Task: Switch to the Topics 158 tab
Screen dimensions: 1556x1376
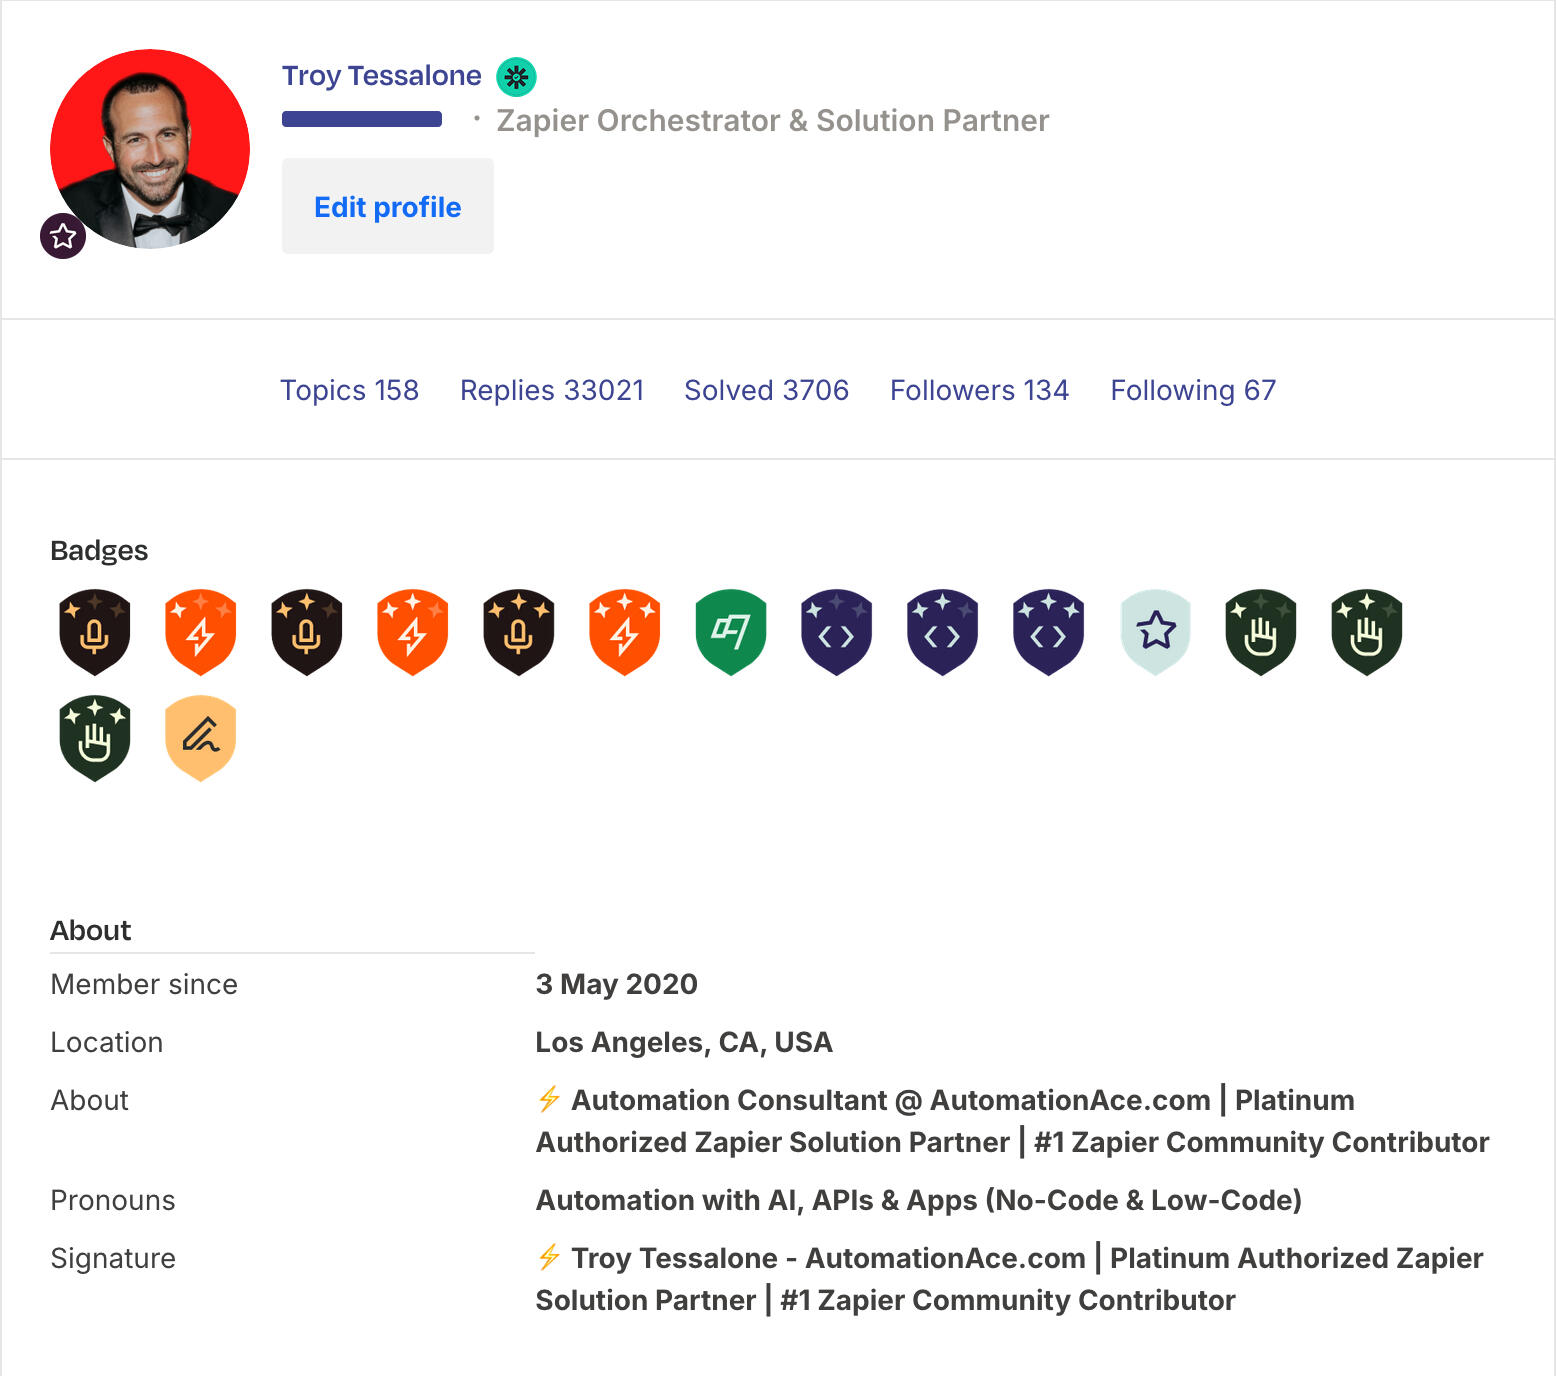Action: (x=349, y=390)
